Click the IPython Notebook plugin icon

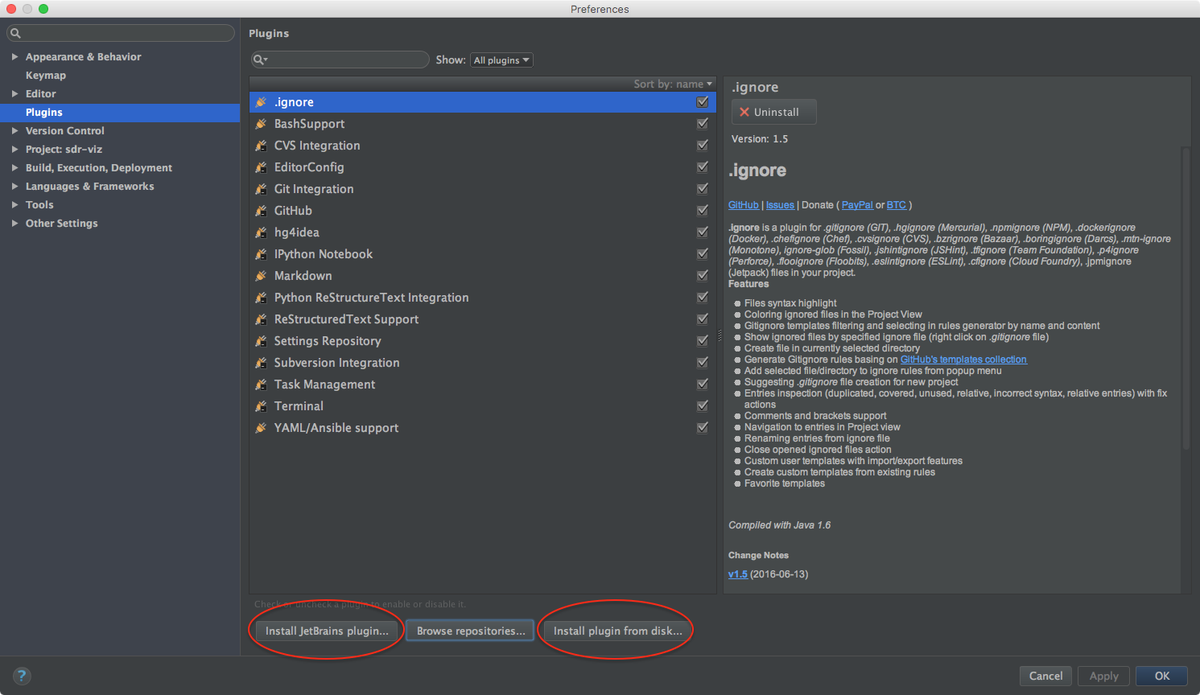point(261,254)
